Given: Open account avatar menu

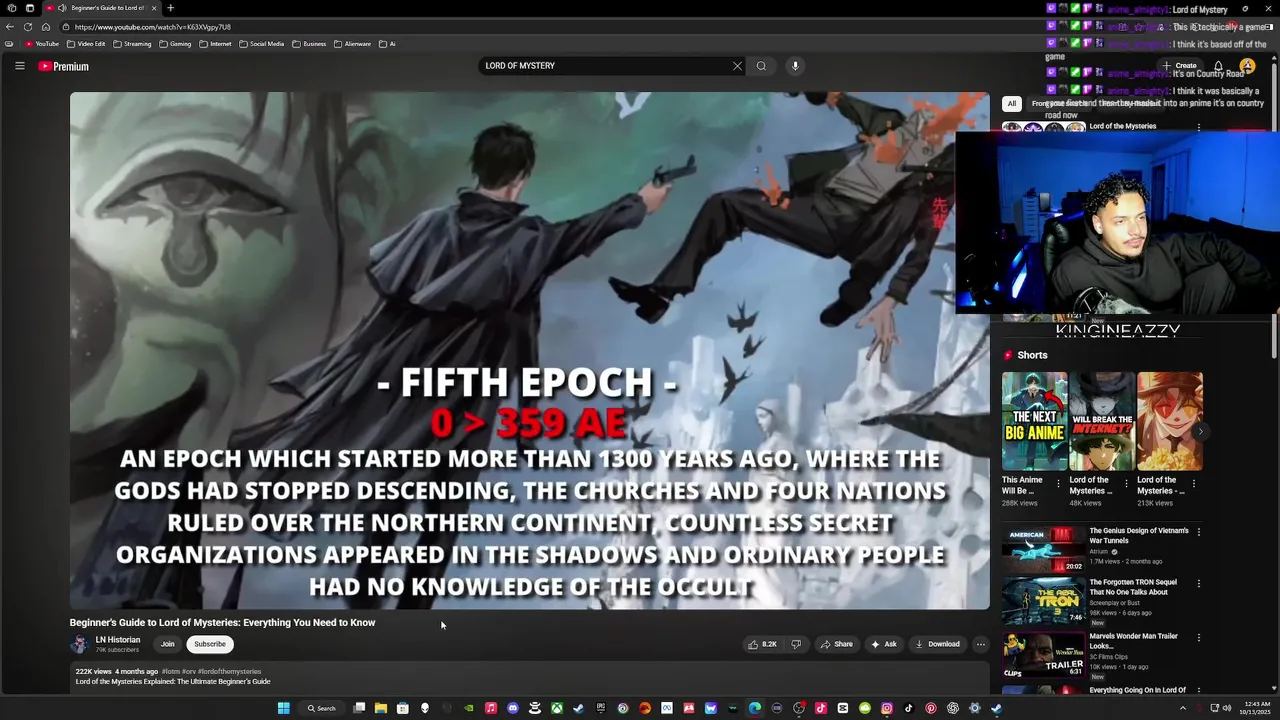Looking at the screenshot, I should (x=1247, y=66).
